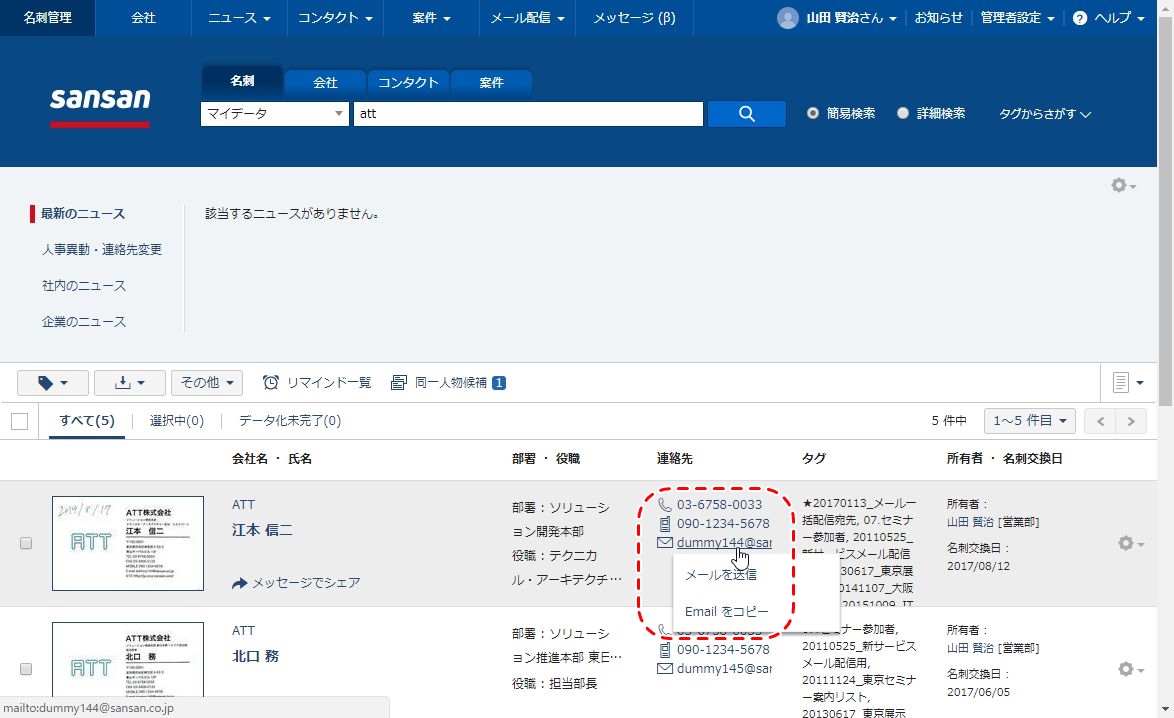1174x718 pixels.
Task: Go to next results page arrow
Action: [1131, 421]
